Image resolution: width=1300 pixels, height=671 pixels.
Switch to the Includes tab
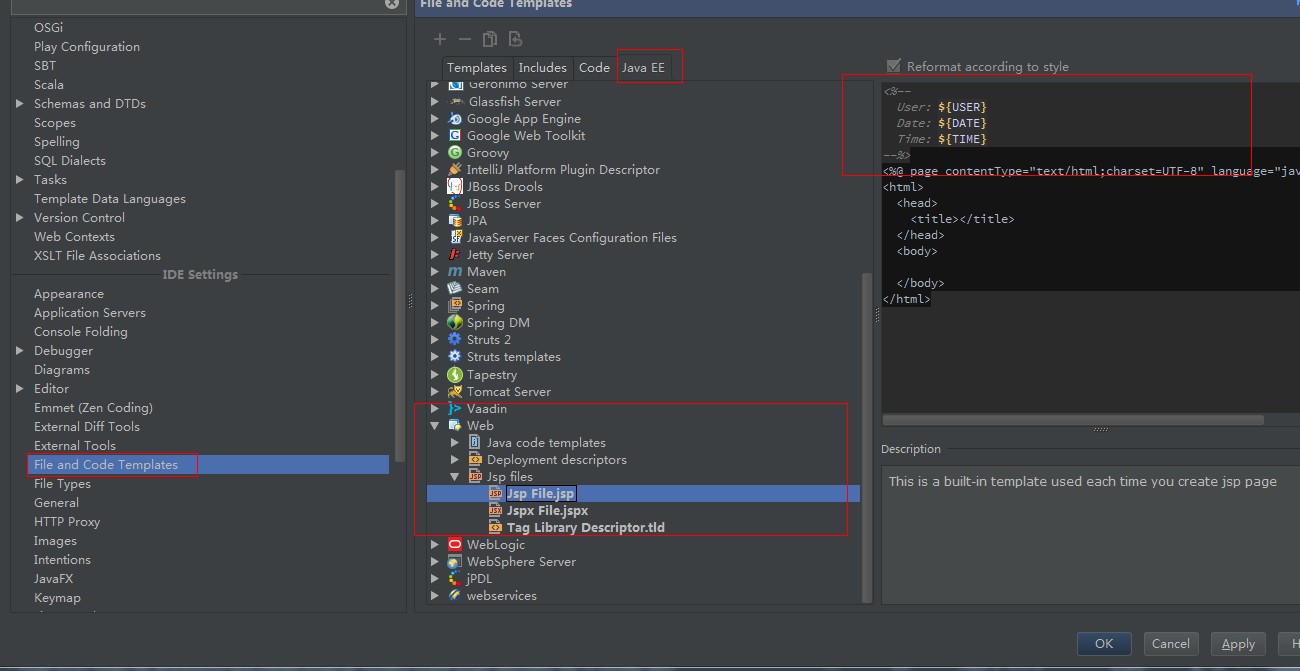point(543,68)
